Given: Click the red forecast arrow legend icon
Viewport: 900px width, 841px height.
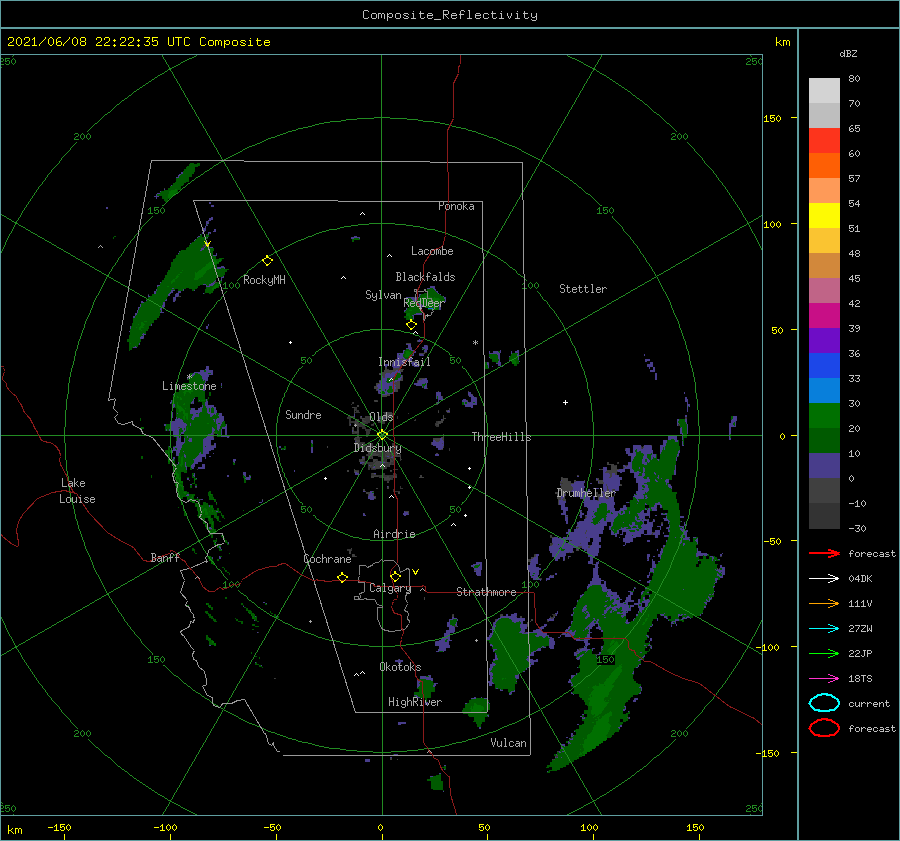Looking at the screenshot, I should (824, 553).
